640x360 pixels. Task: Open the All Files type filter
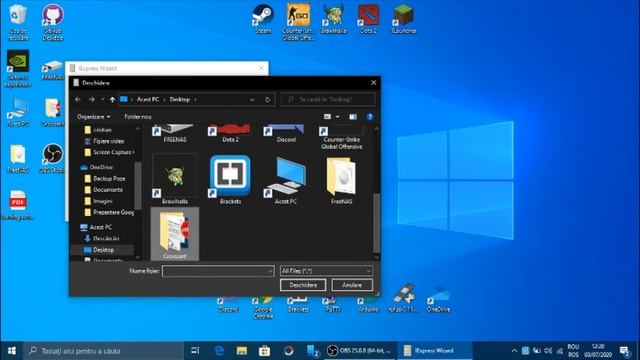[326, 271]
